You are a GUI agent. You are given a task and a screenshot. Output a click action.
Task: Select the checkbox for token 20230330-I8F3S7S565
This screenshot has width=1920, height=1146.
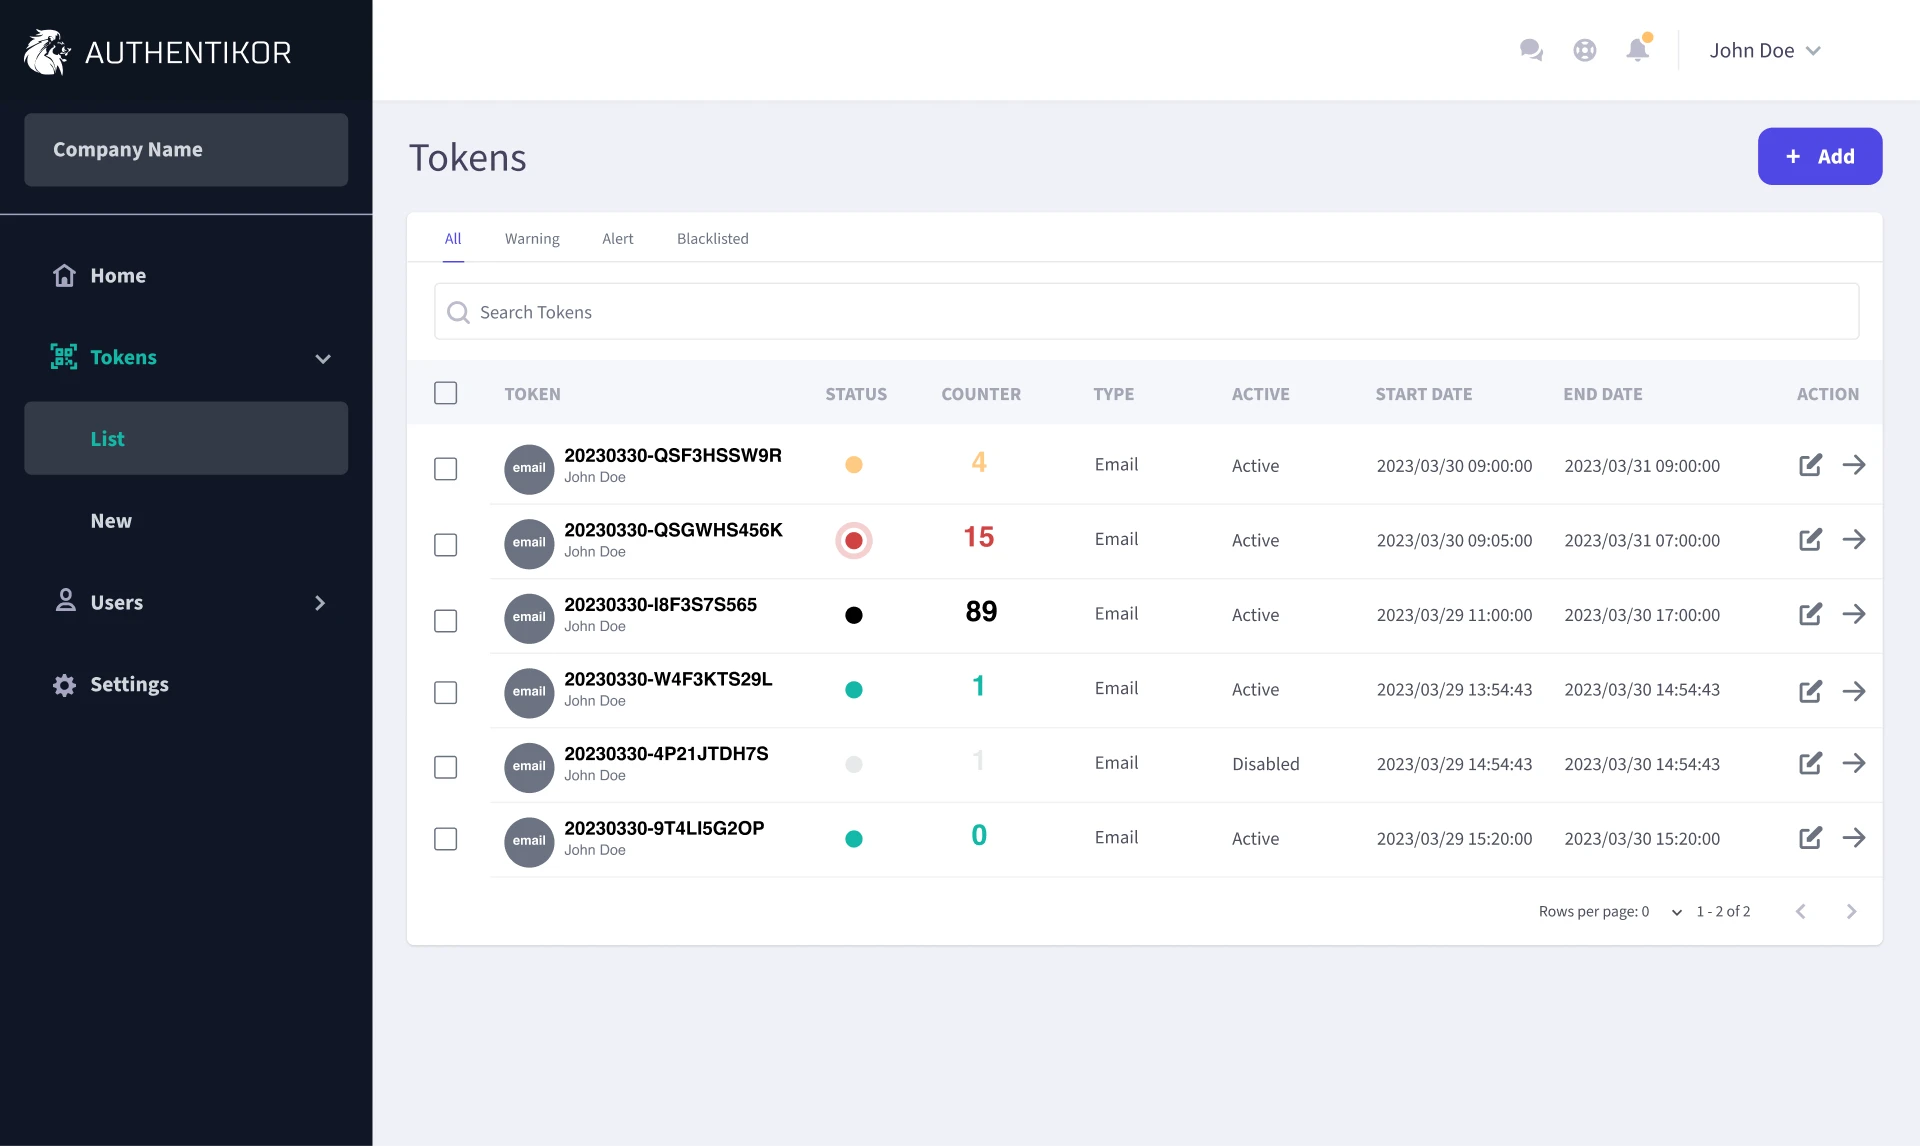point(445,620)
